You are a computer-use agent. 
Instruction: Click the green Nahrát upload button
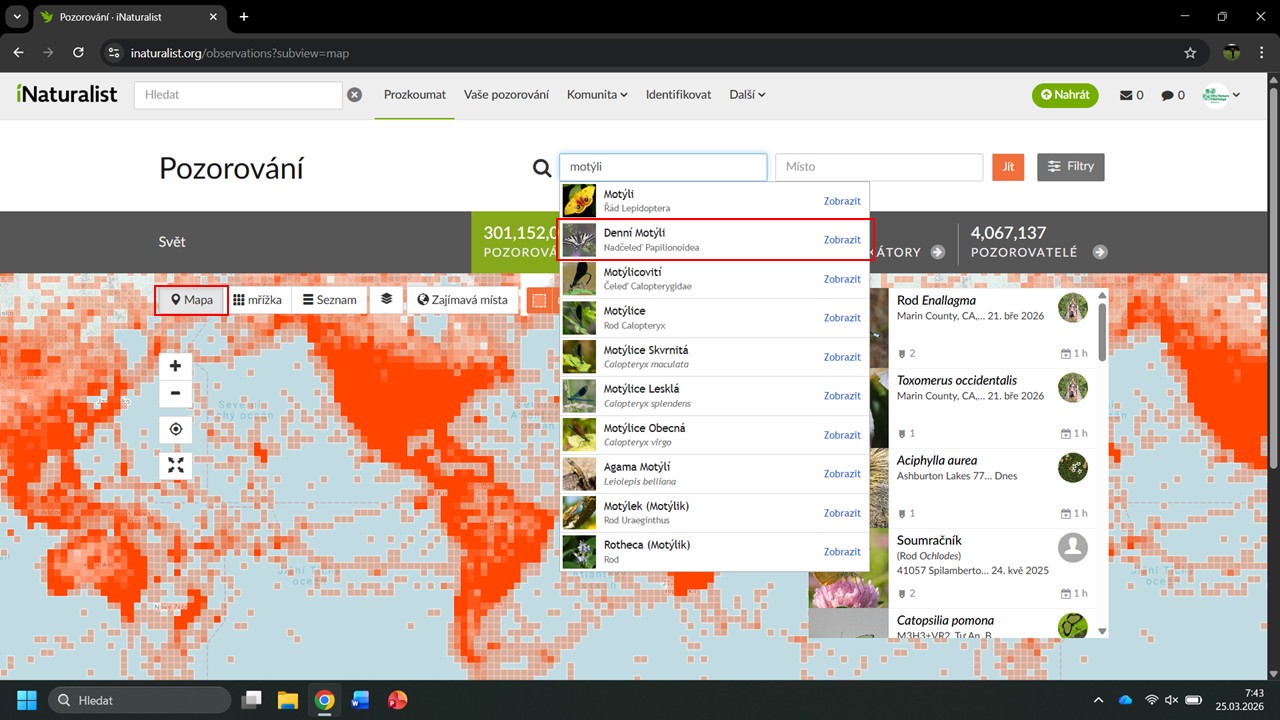click(1065, 95)
